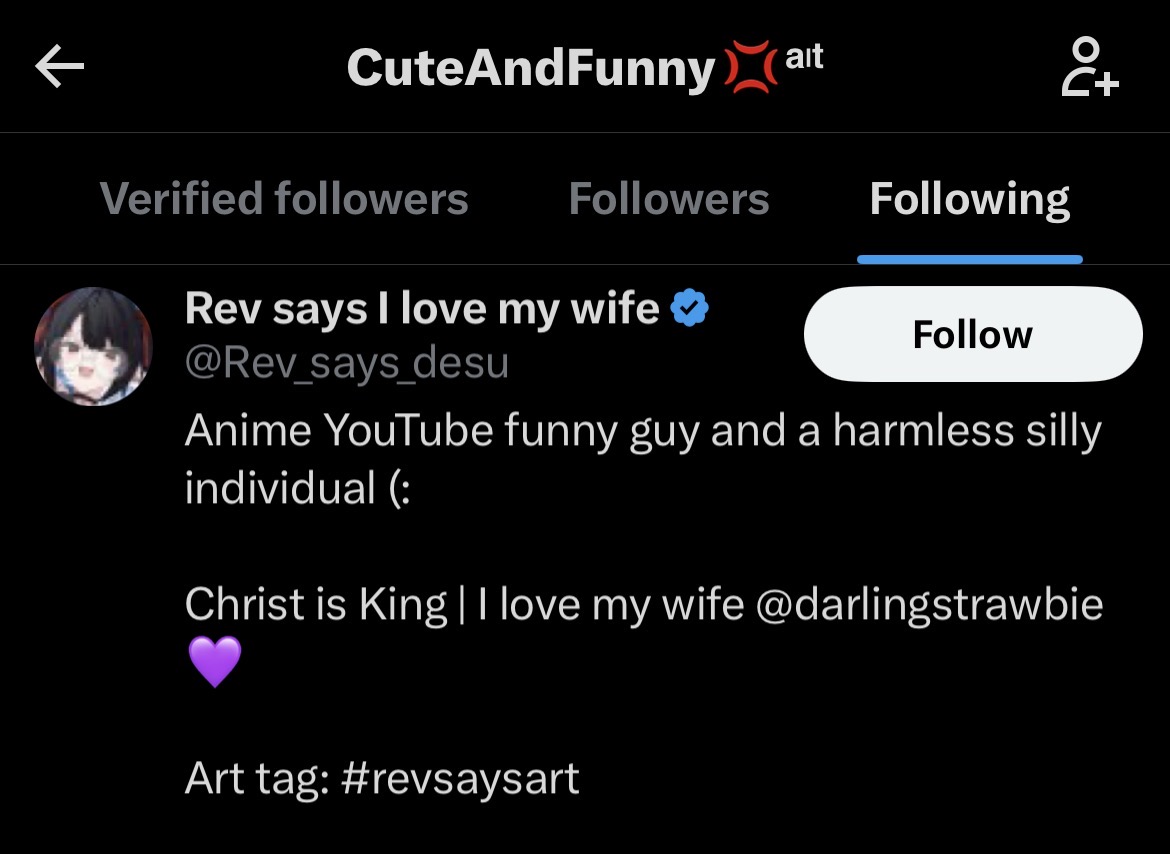Open the #revsaysart hashtag

point(460,777)
